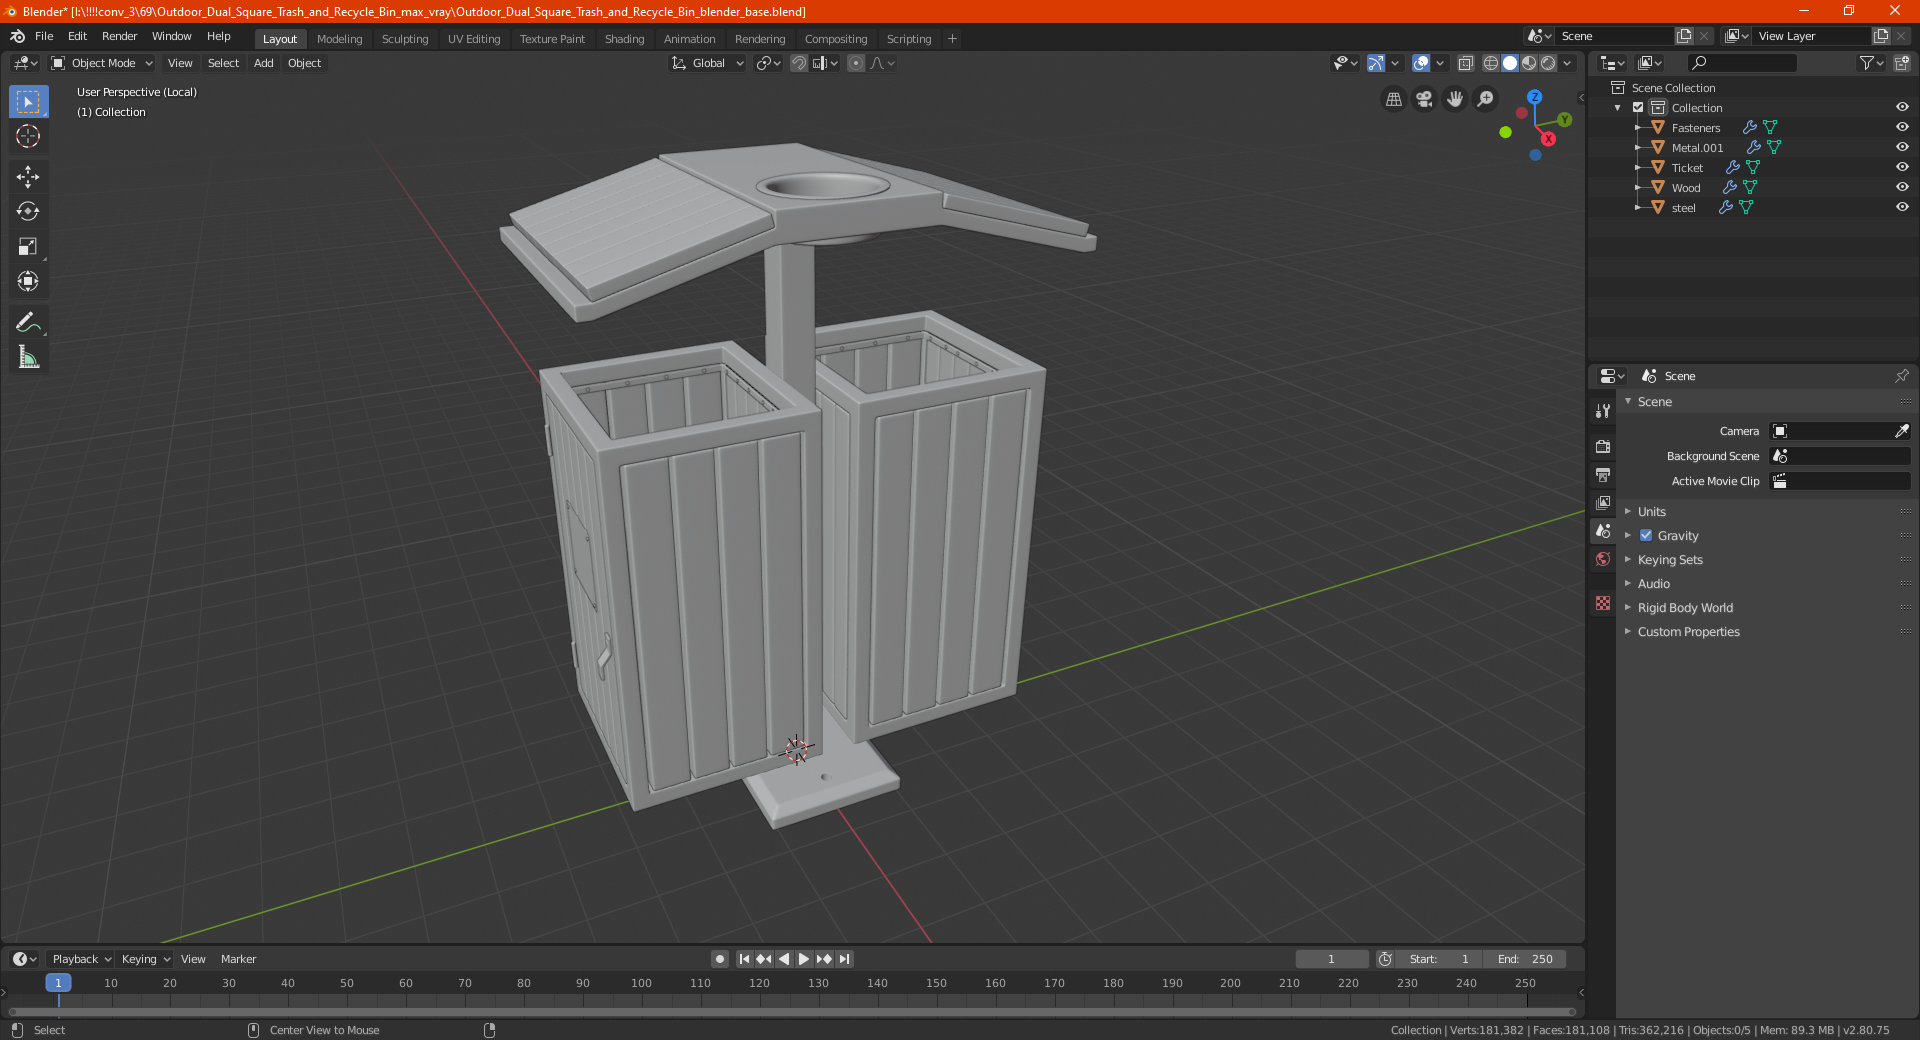Click the Z axis gizmo handle
Viewport: 1920px width, 1040px height.
point(1534,97)
